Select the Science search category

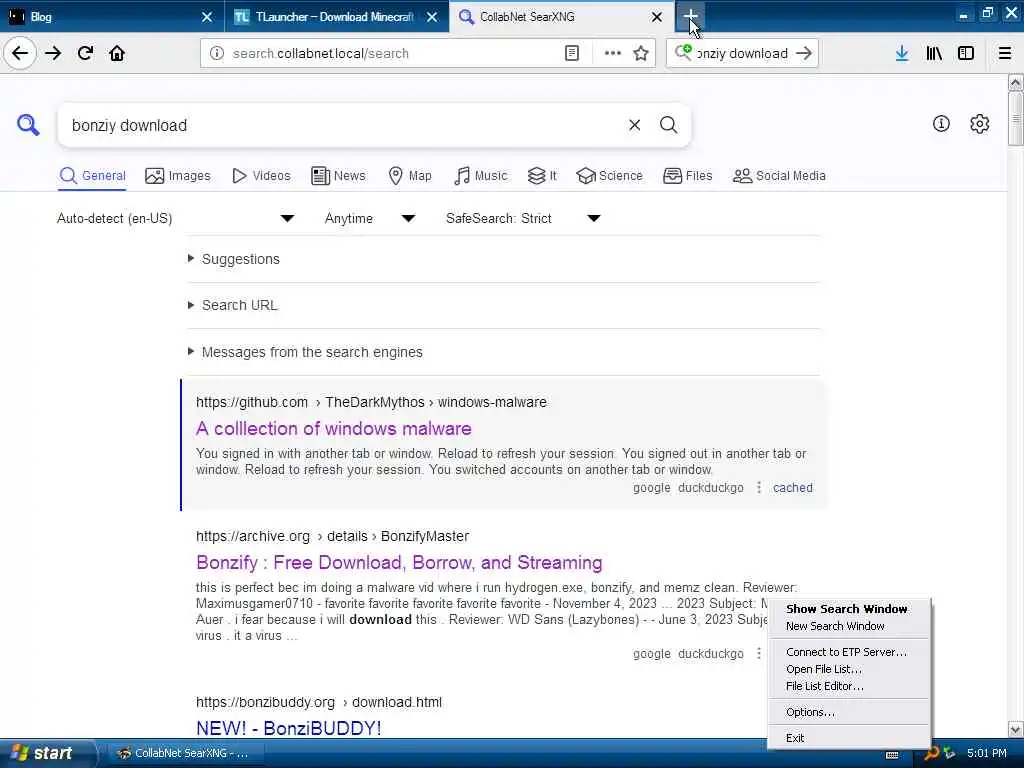coord(609,176)
